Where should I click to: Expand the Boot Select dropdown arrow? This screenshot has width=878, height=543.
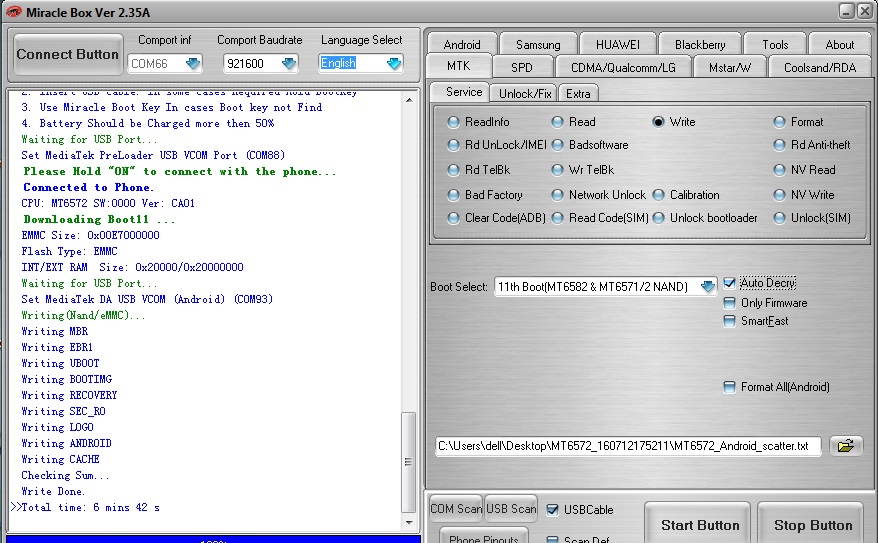pyautogui.click(x=708, y=287)
